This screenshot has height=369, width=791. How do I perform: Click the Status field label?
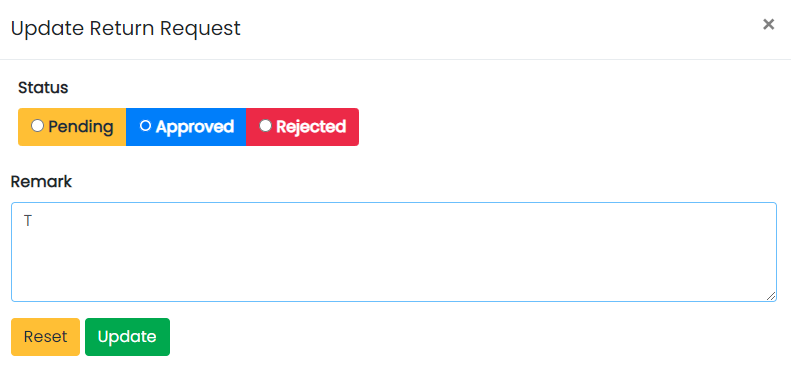[43, 88]
